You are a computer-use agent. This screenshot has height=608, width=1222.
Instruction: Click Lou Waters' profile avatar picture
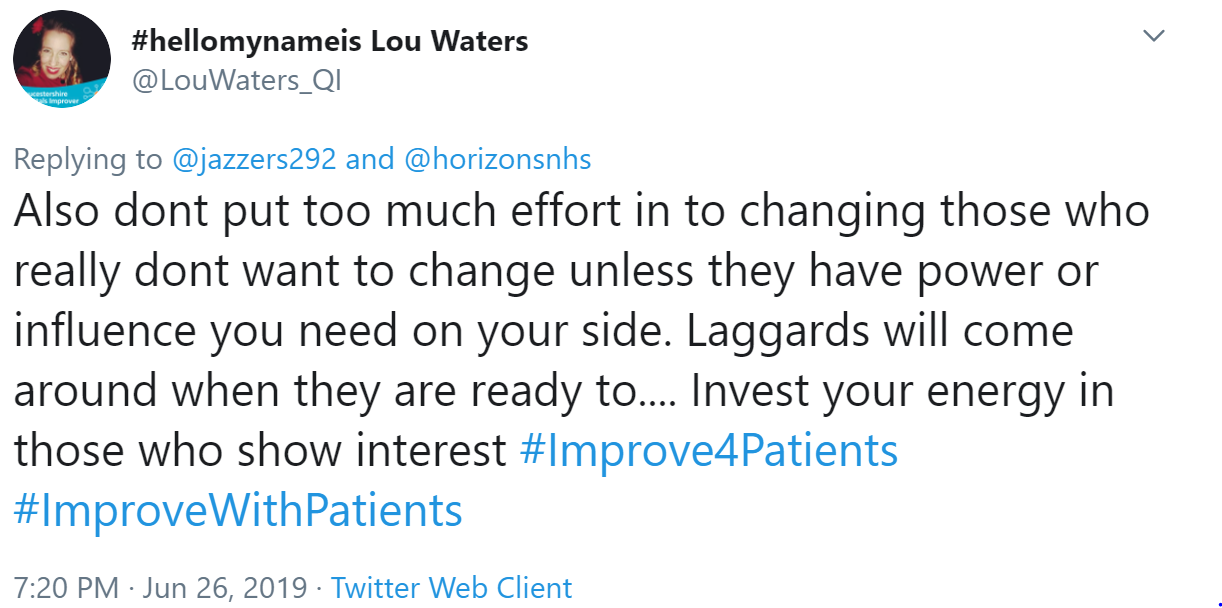[62, 60]
